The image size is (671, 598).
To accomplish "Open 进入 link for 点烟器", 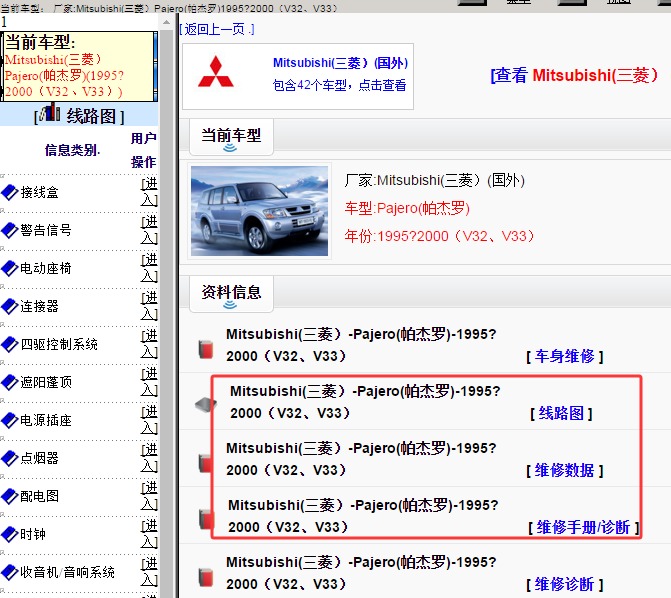I will click(149, 458).
